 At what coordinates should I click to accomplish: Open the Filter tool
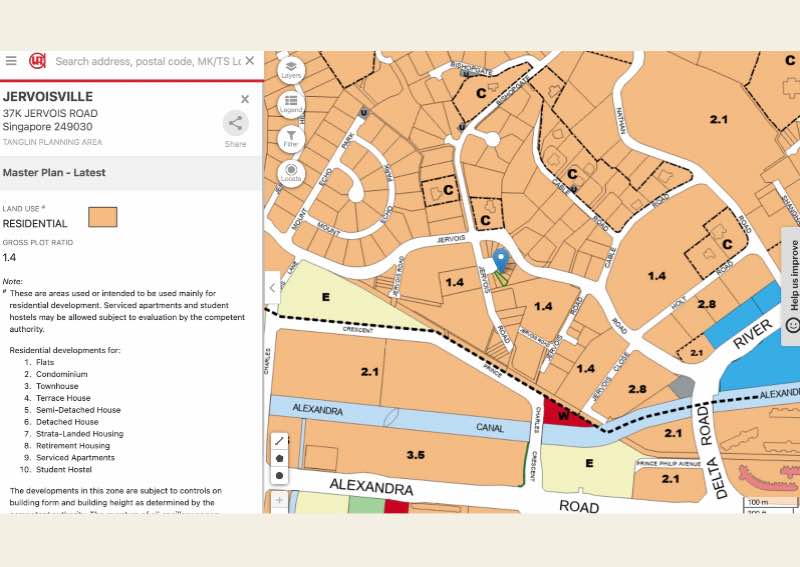[x=291, y=137]
